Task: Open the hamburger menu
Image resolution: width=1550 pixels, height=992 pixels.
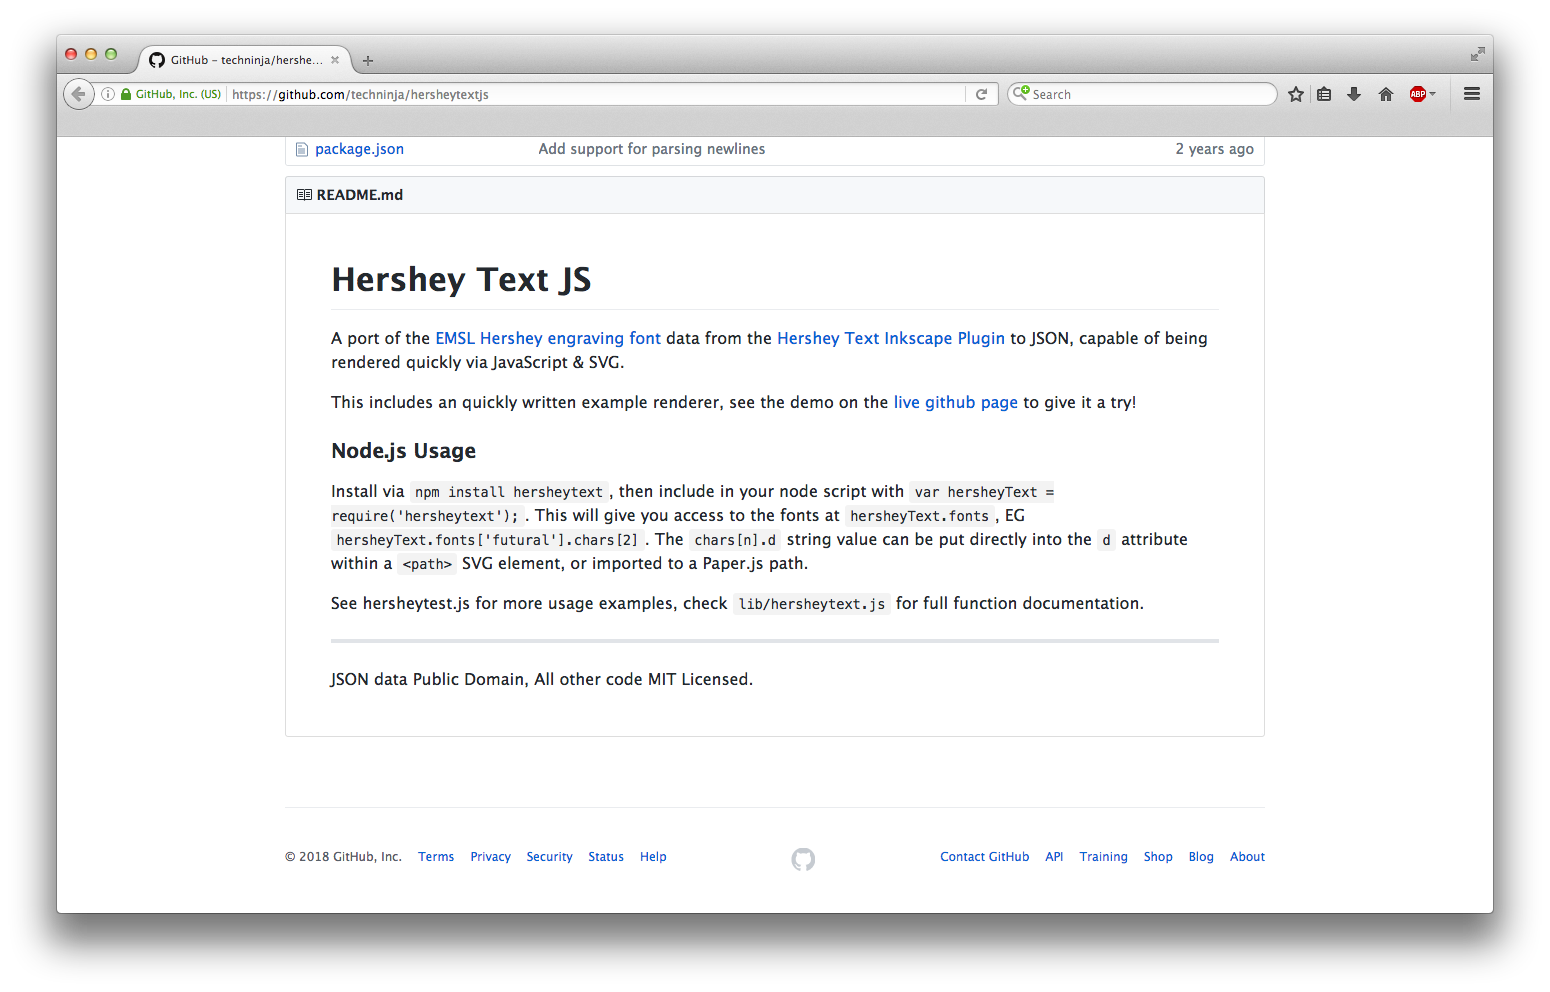Action: 1471,94
